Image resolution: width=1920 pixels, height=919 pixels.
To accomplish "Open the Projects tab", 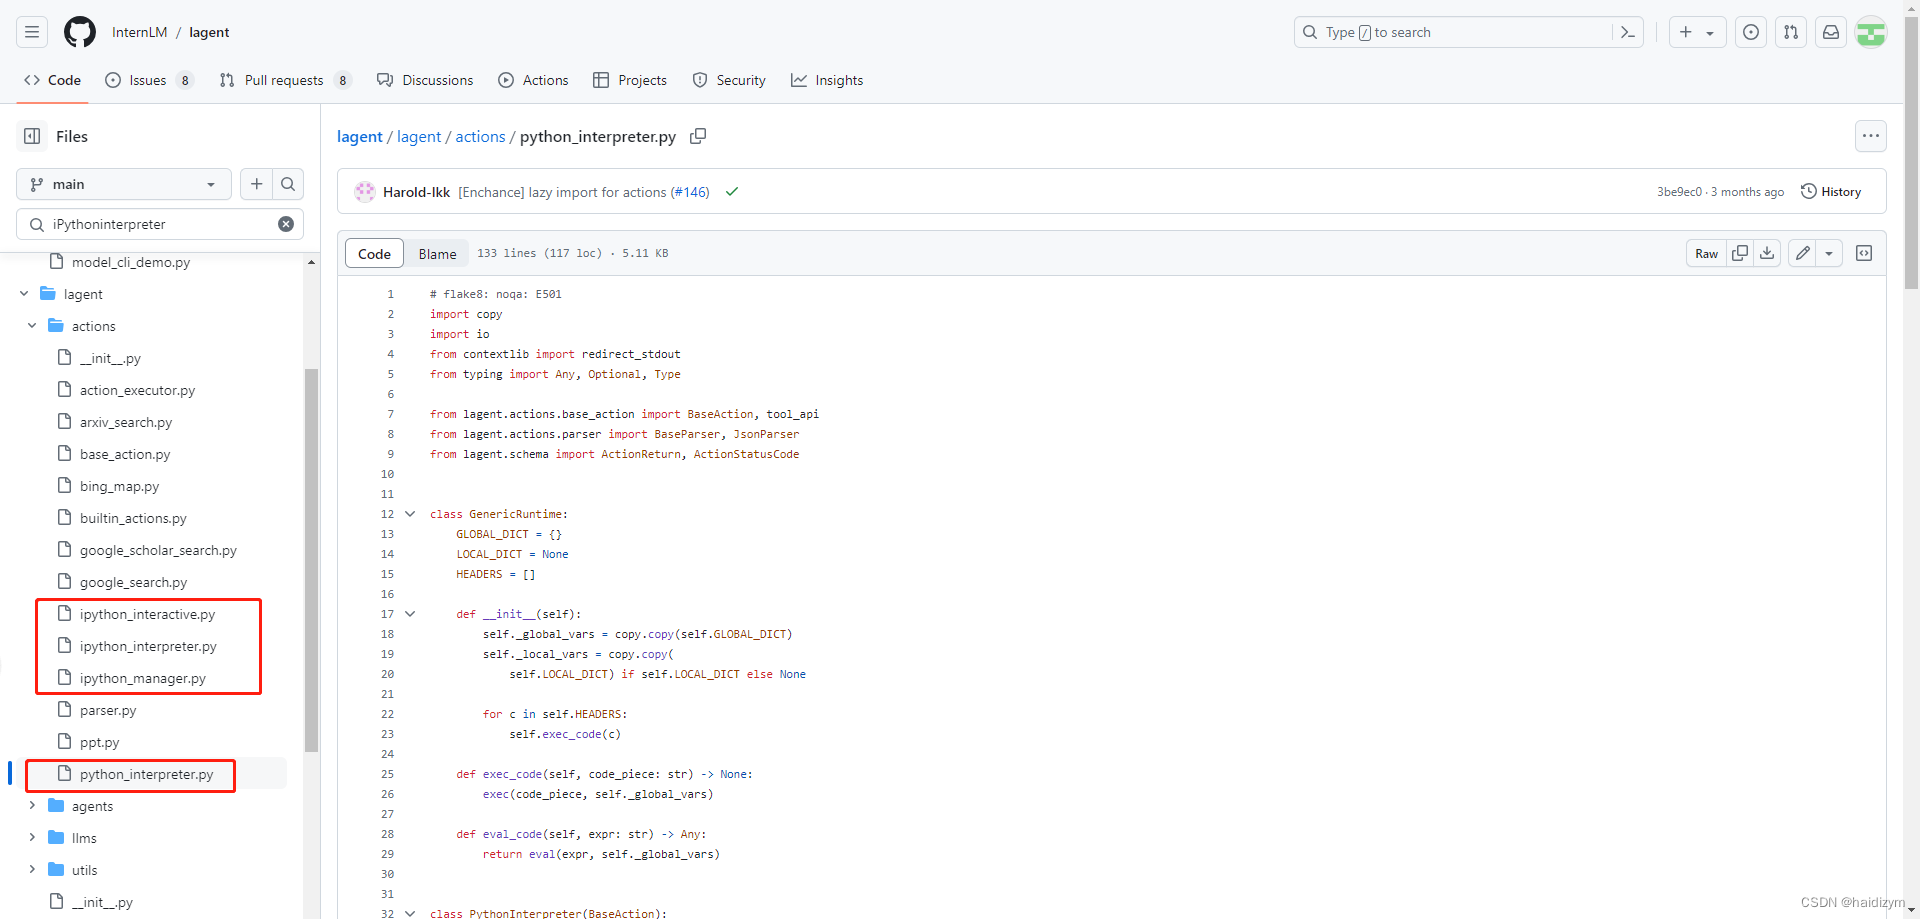I will tap(630, 80).
